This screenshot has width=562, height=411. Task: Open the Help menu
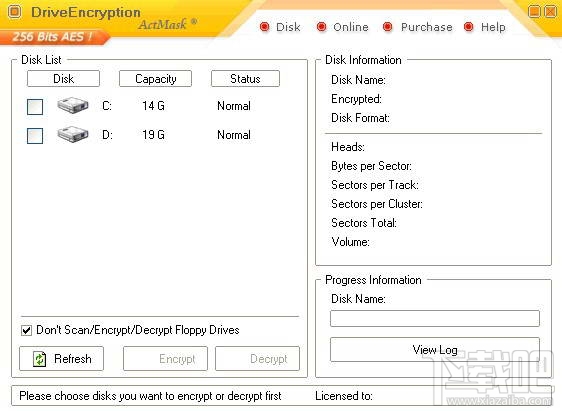[x=493, y=27]
